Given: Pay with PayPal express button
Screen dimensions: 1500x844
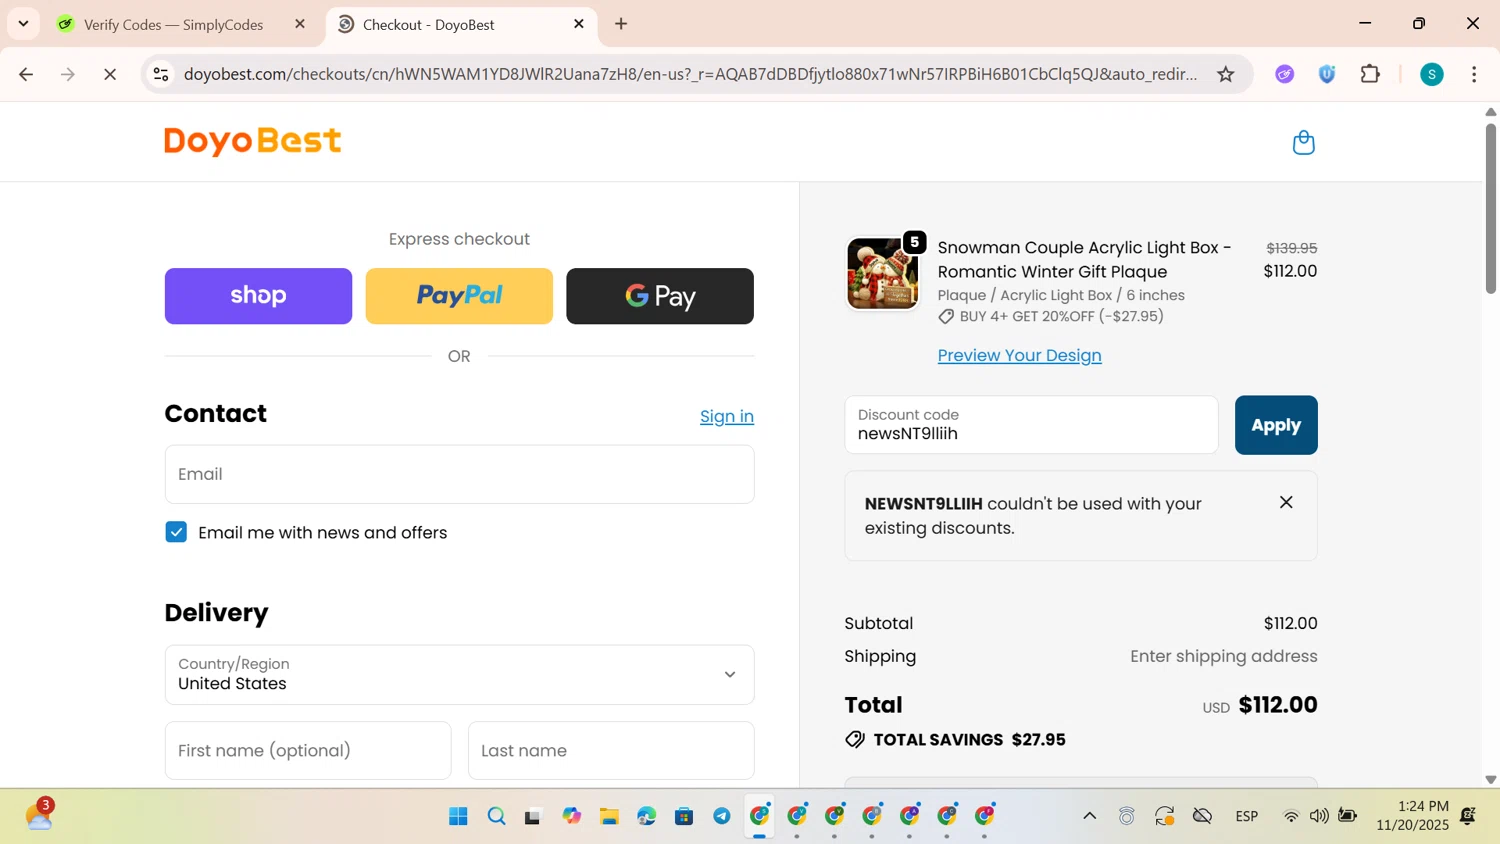Looking at the screenshot, I should click(459, 296).
